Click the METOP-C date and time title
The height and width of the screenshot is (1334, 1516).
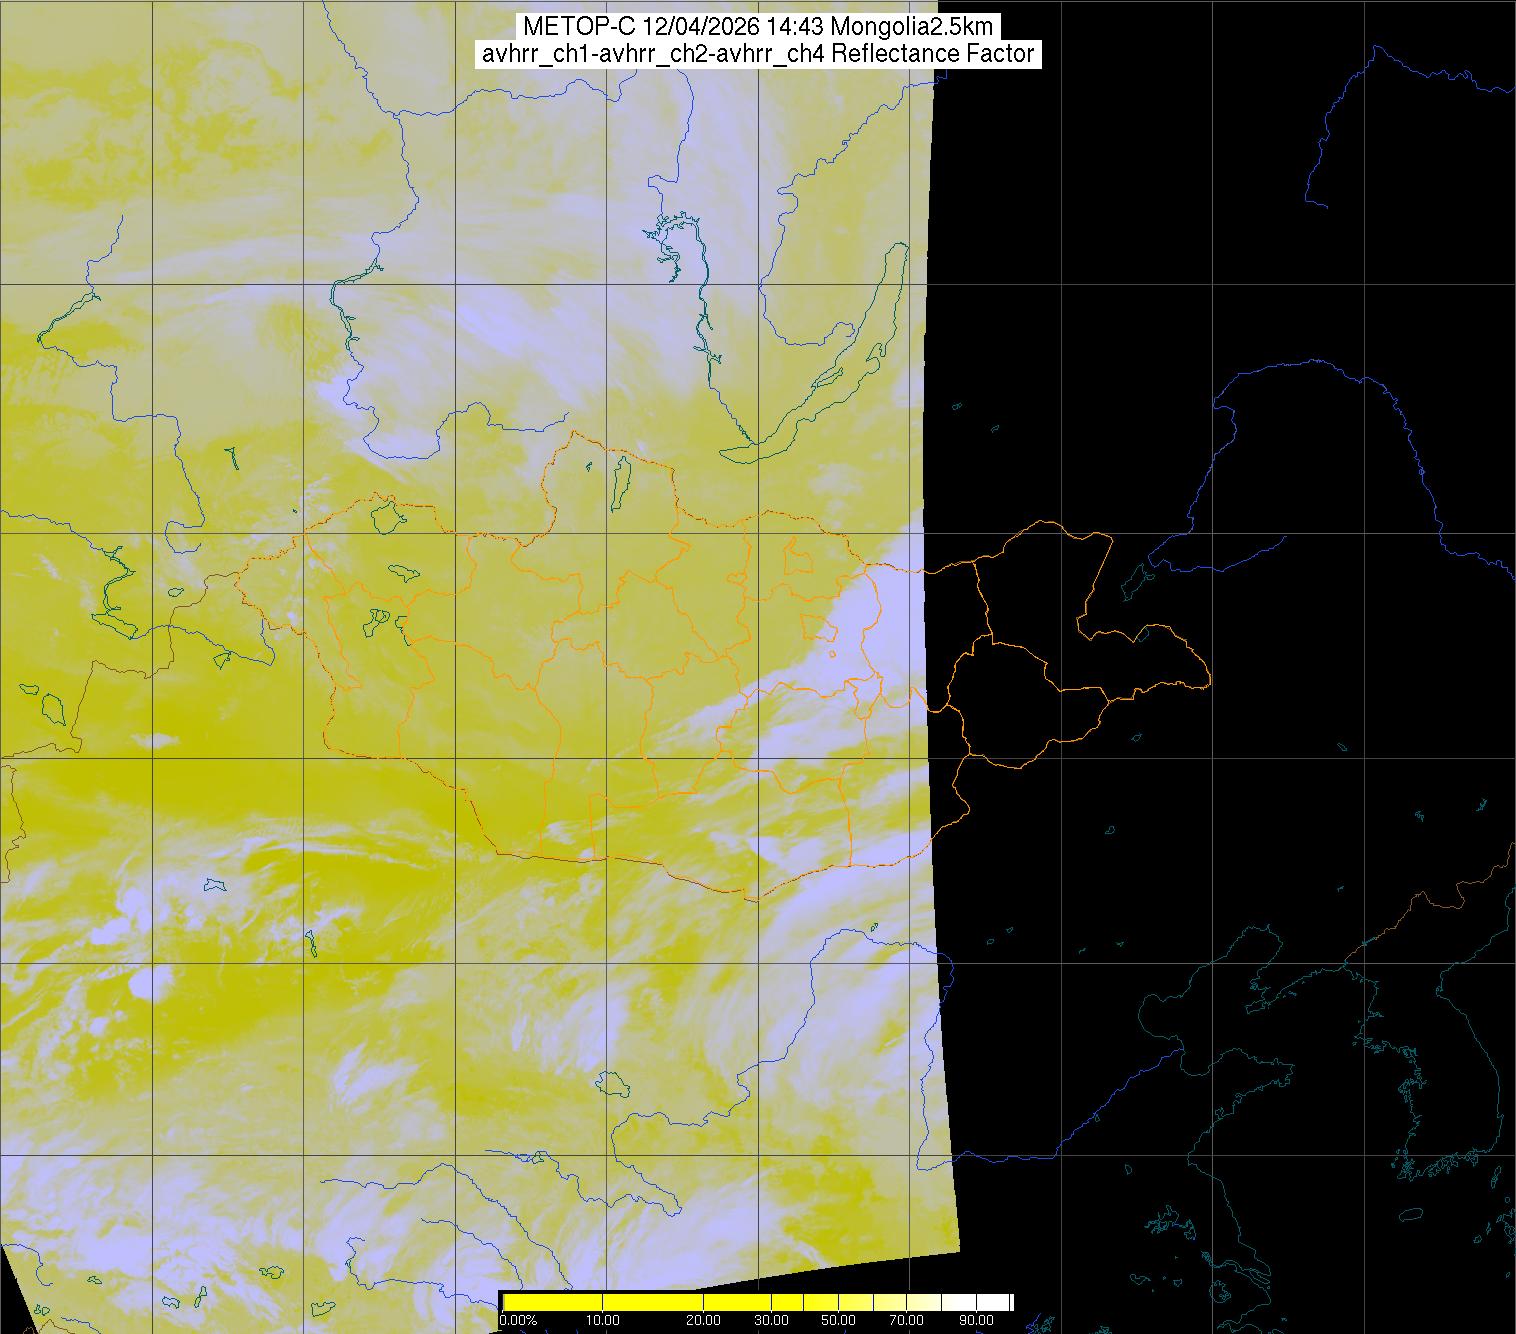pos(757,27)
